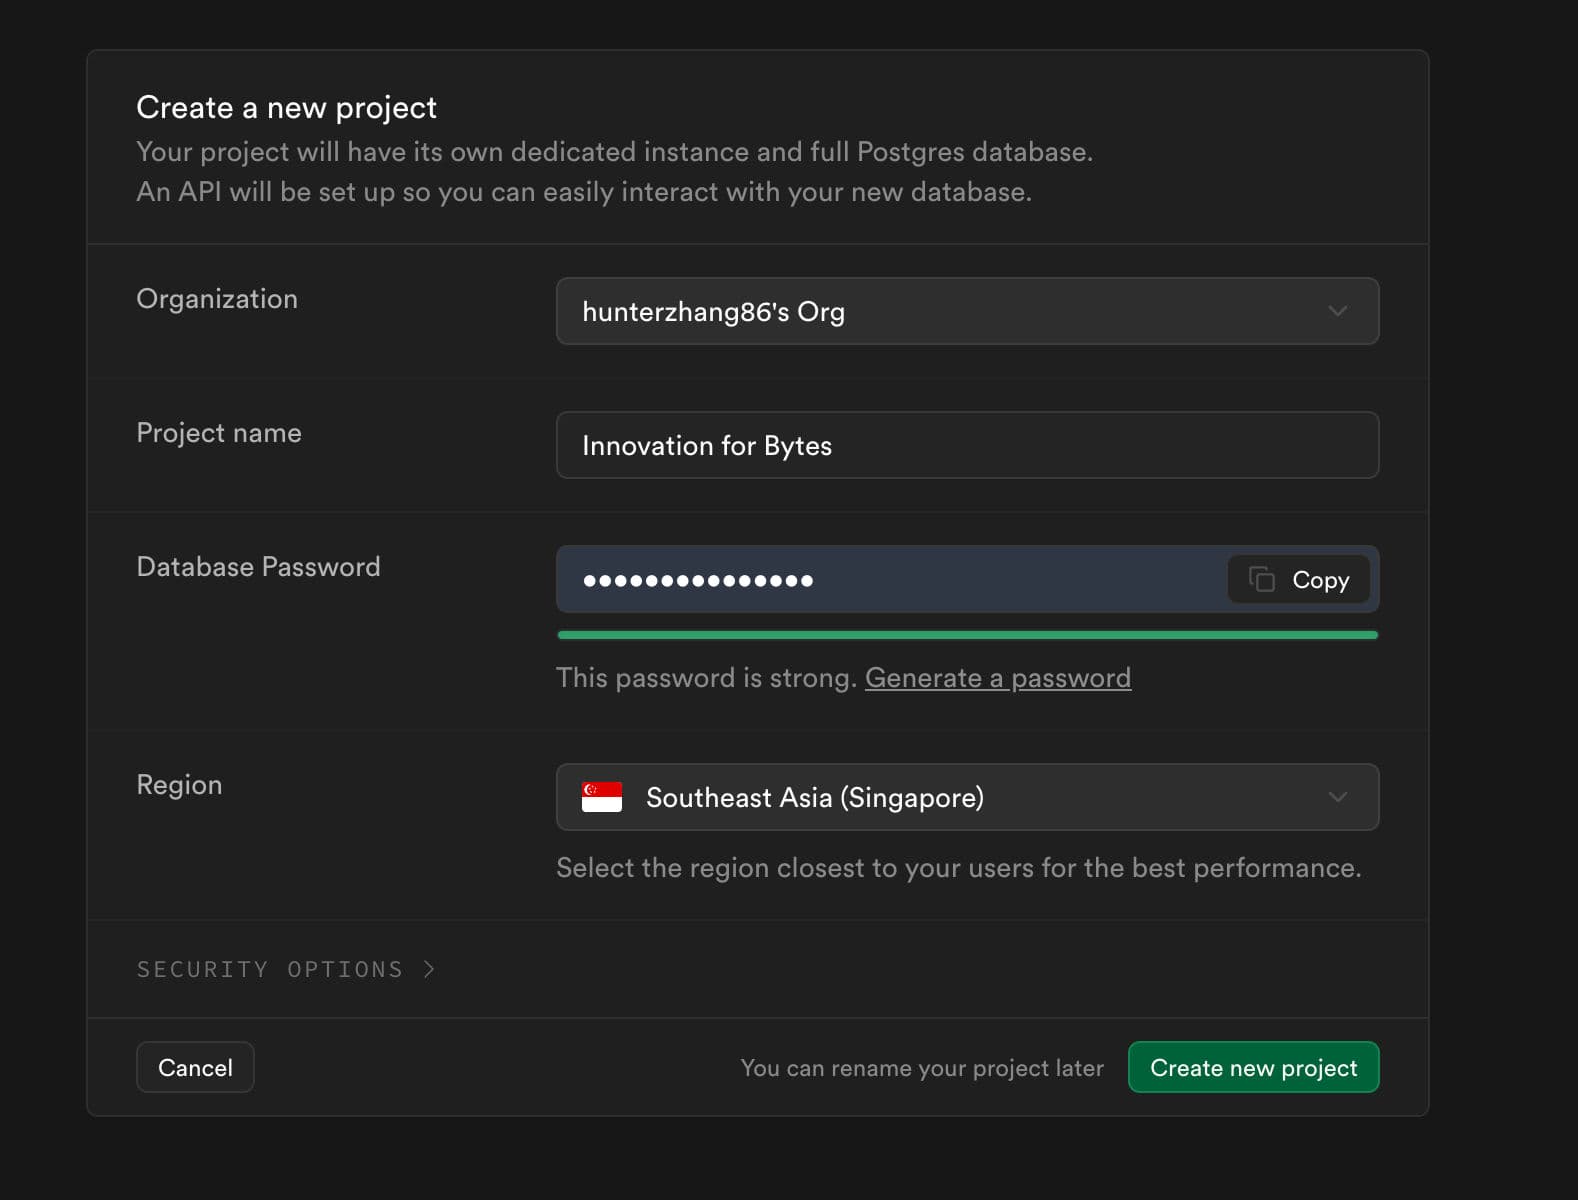Viewport: 1578px width, 1200px height.
Task: Focus the Project name input field
Action: tap(966, 445)
